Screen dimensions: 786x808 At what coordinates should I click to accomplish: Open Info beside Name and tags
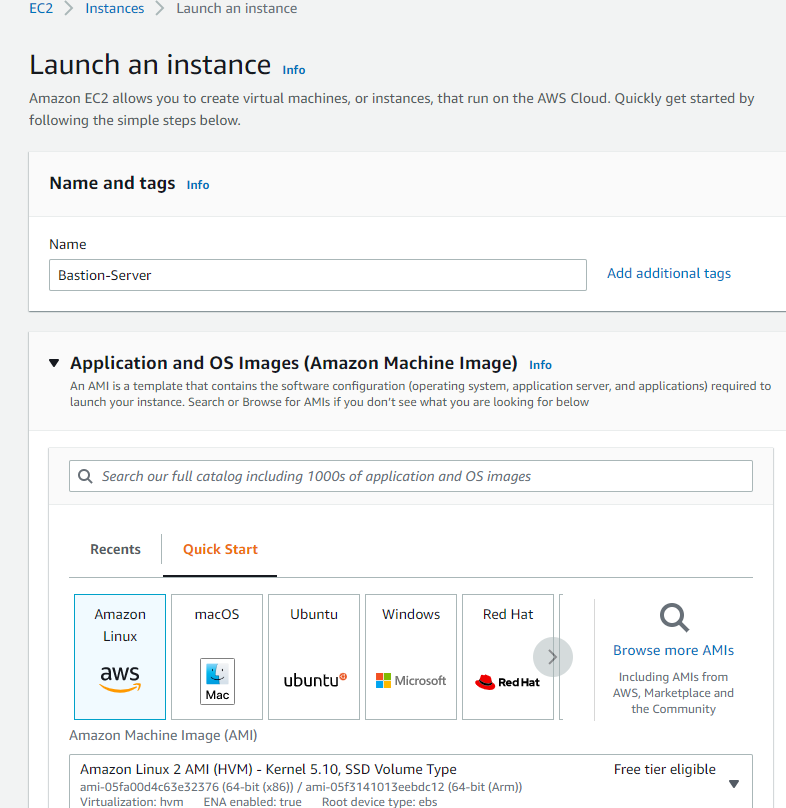(198, 185)
